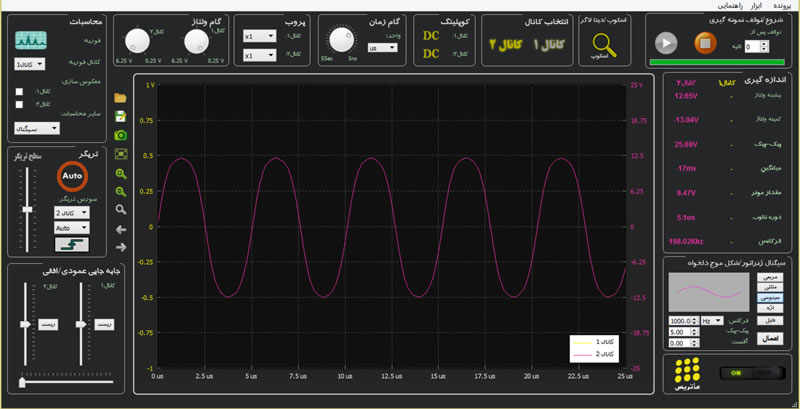The image size is (800, 409).
Task: Toggle channel 1 coupling DC label
Action: [431, 36]
